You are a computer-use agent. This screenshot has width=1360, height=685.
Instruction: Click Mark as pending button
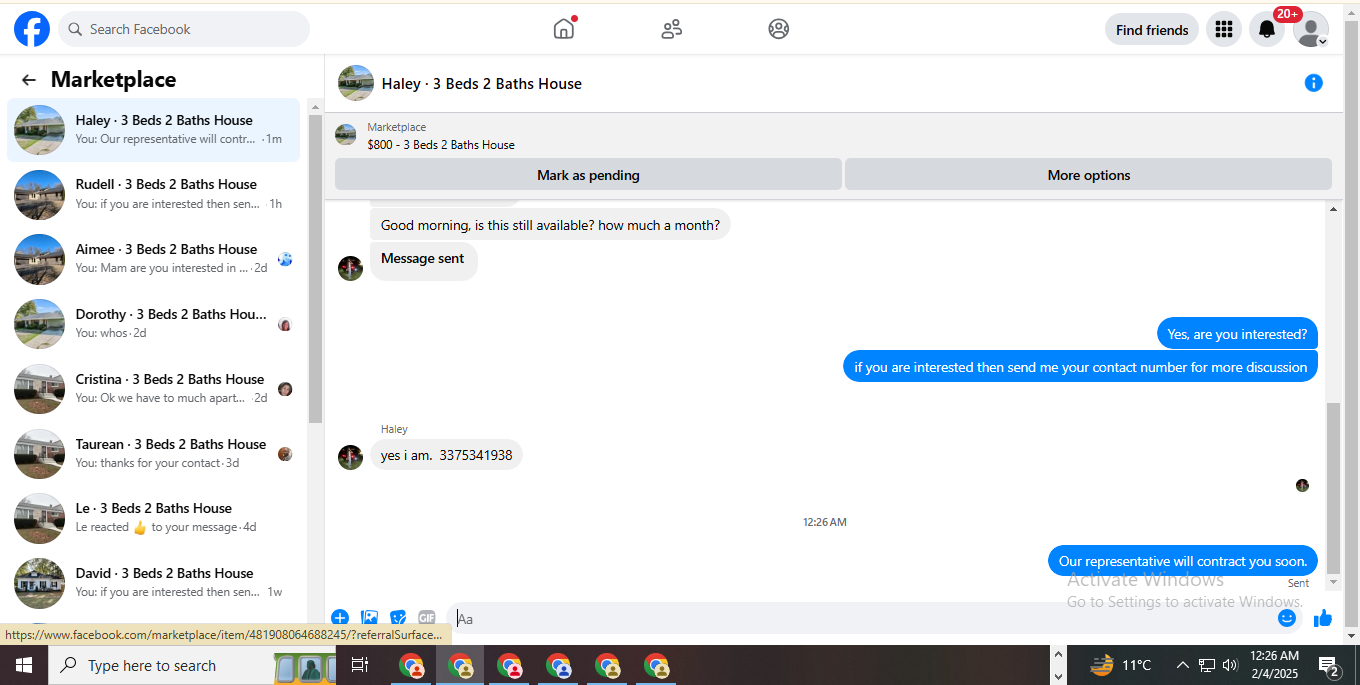(588, 175)
